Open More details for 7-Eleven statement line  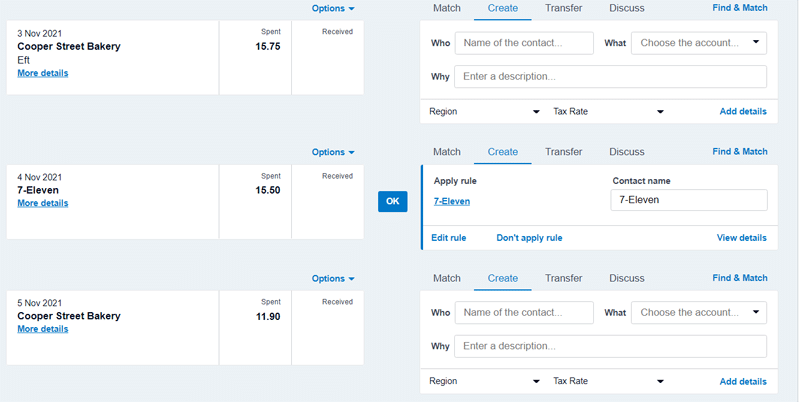(x=42, y=203)
